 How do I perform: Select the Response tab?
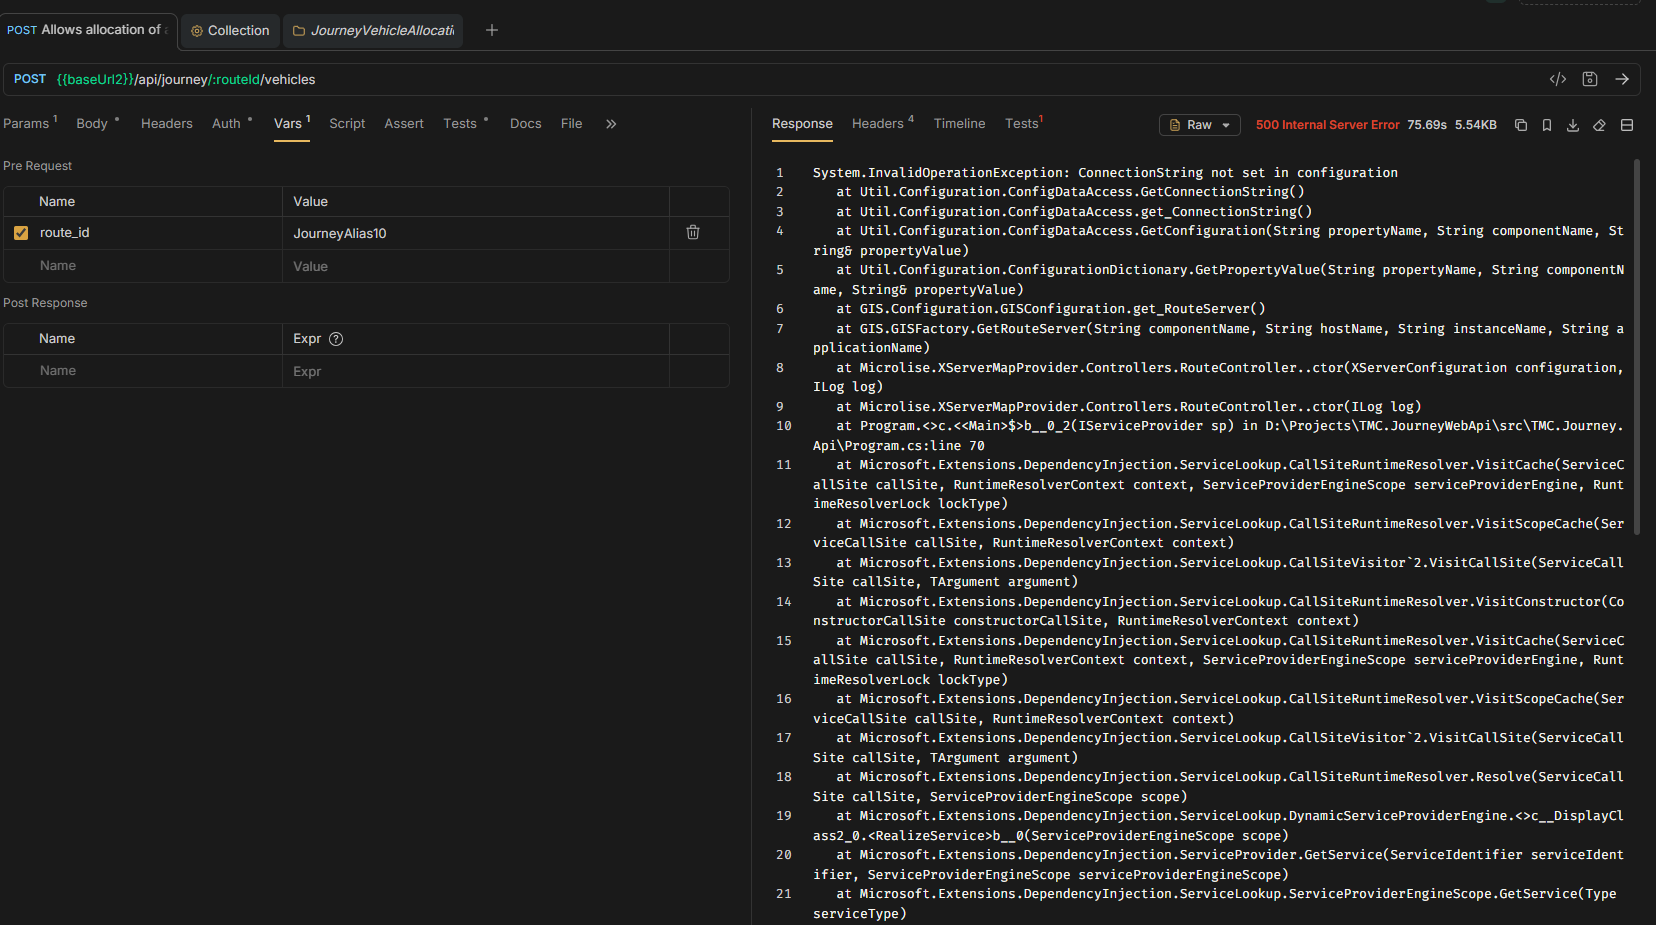pos(802,123)
